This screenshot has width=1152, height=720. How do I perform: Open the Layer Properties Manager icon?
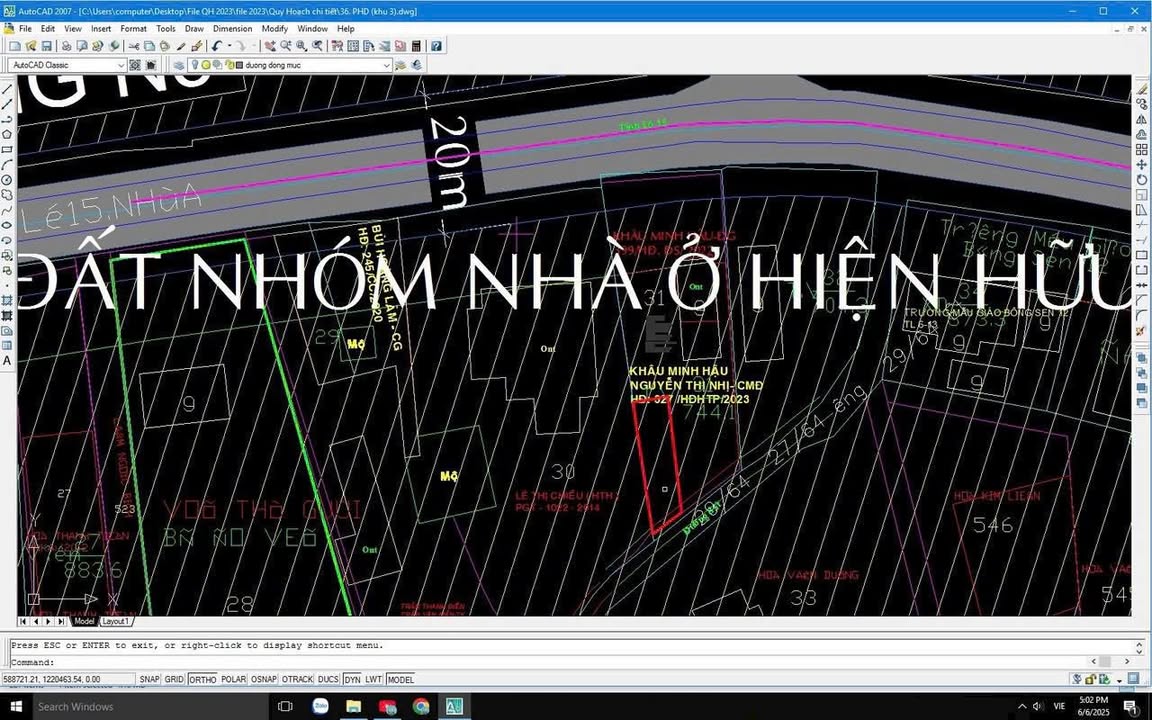click(x=179, y=65)
